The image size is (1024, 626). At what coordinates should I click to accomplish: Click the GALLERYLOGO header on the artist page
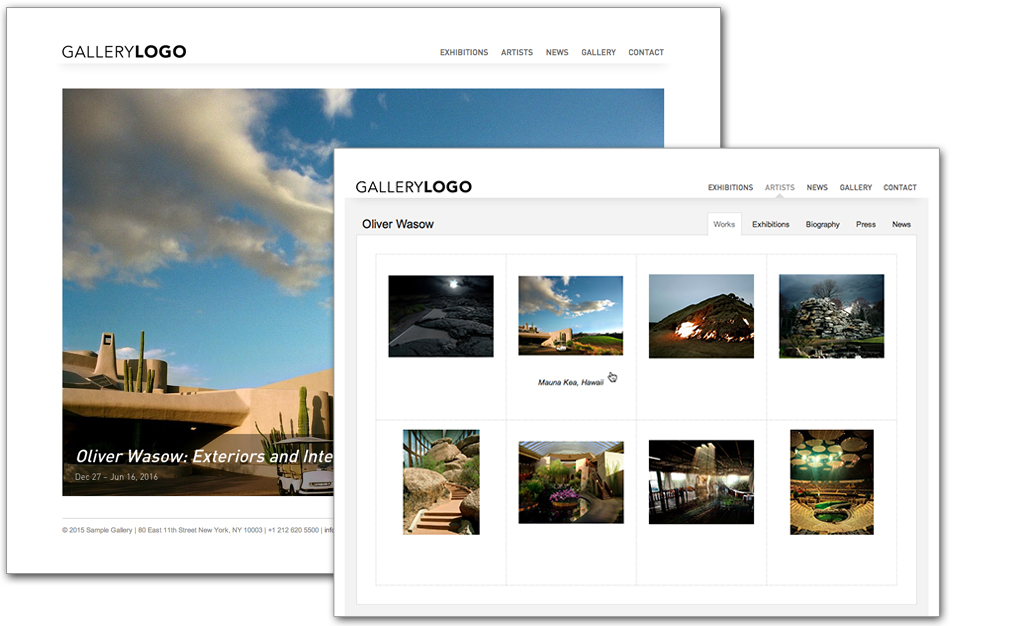click(414, 185)
